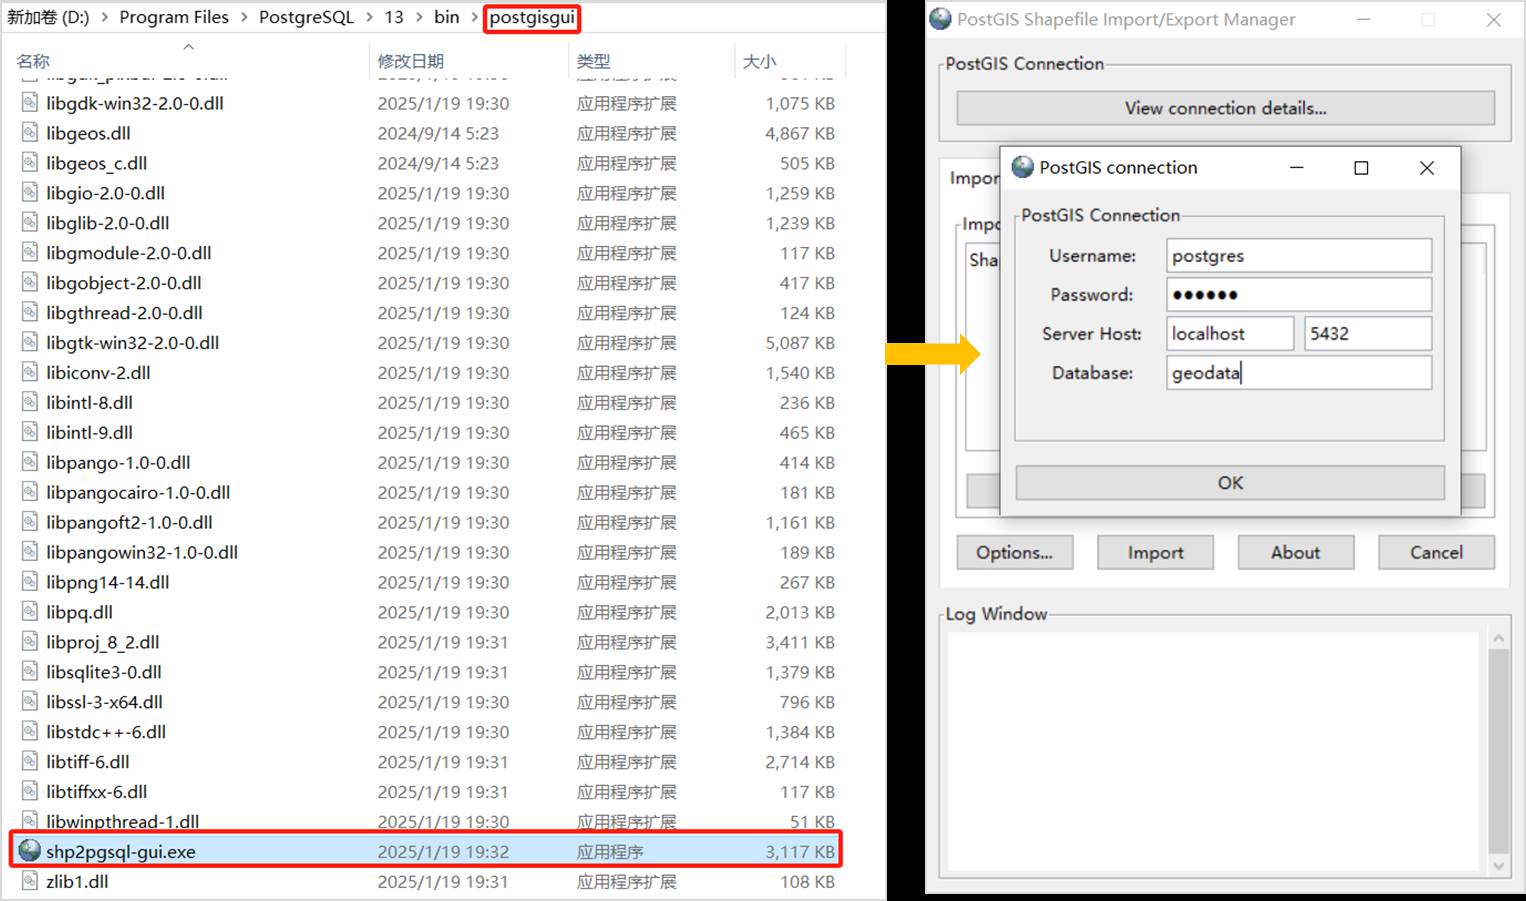Viewport: 1526px width, 901px height.
Task: Click the Server Host localhost field
Action: pos(1230,334)
